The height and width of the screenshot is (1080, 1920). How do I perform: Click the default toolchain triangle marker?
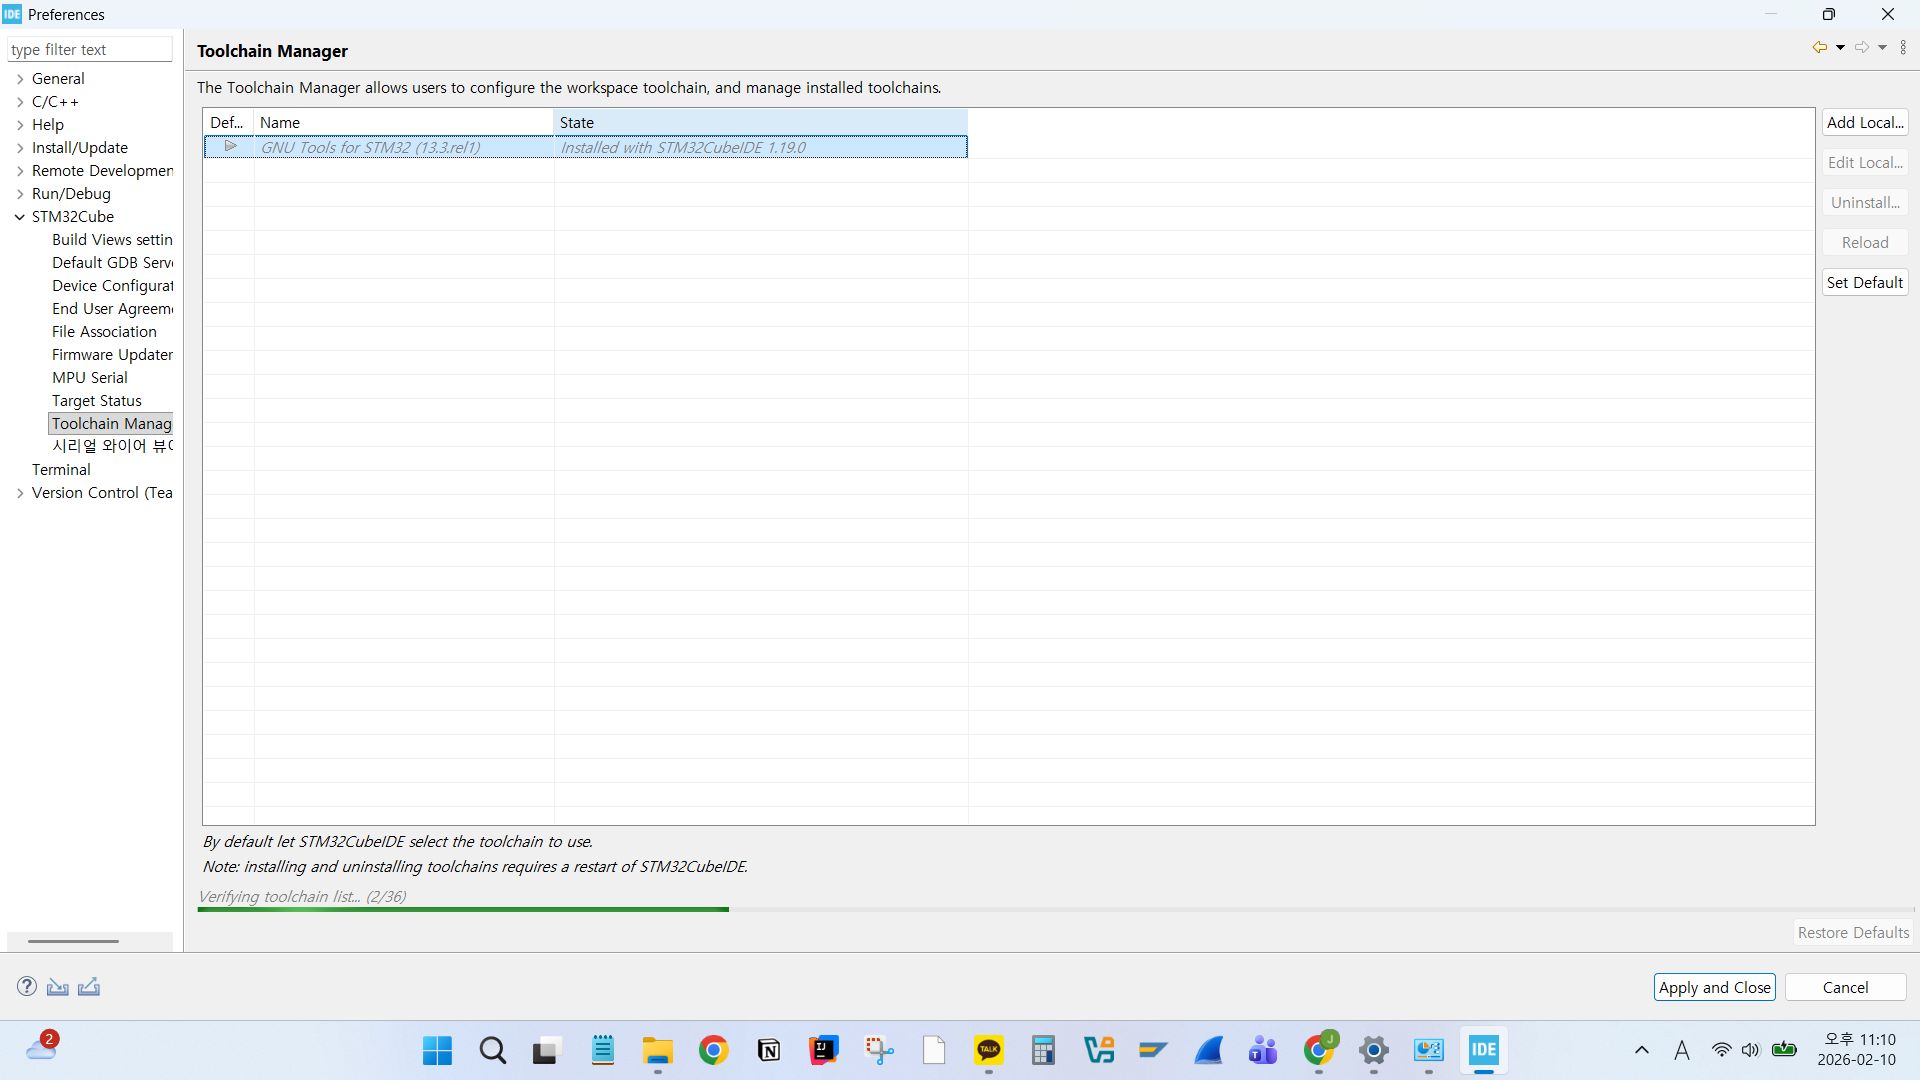tap(230, 146)
